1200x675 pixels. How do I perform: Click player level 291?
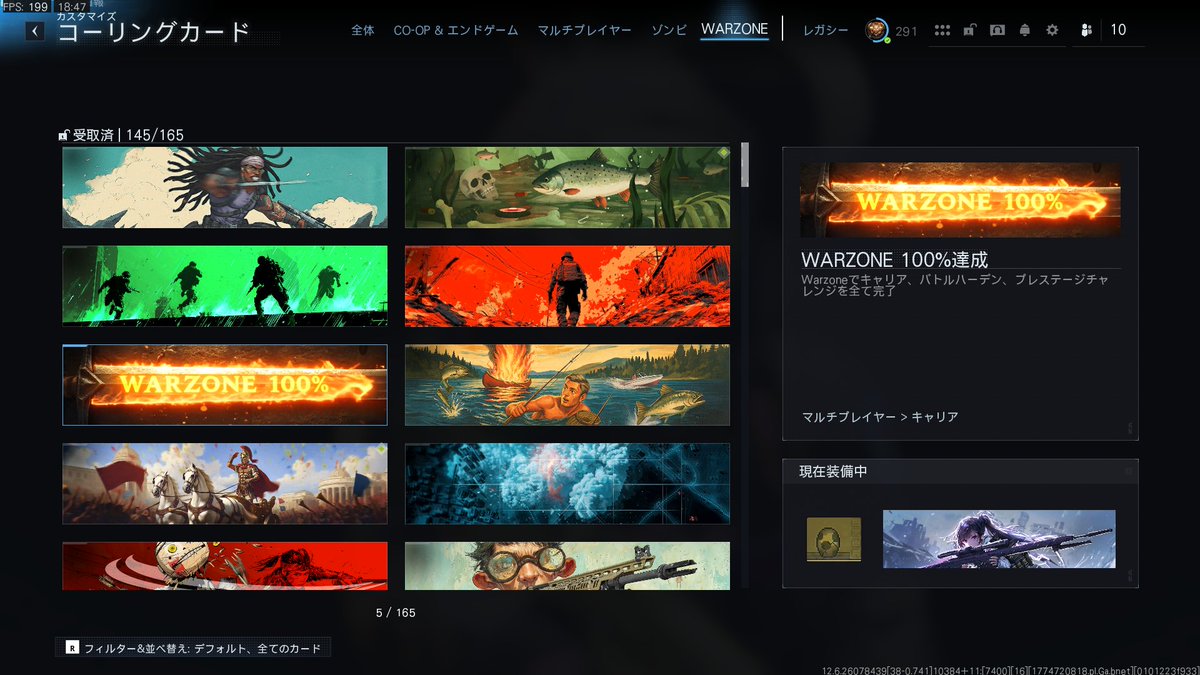906,31
